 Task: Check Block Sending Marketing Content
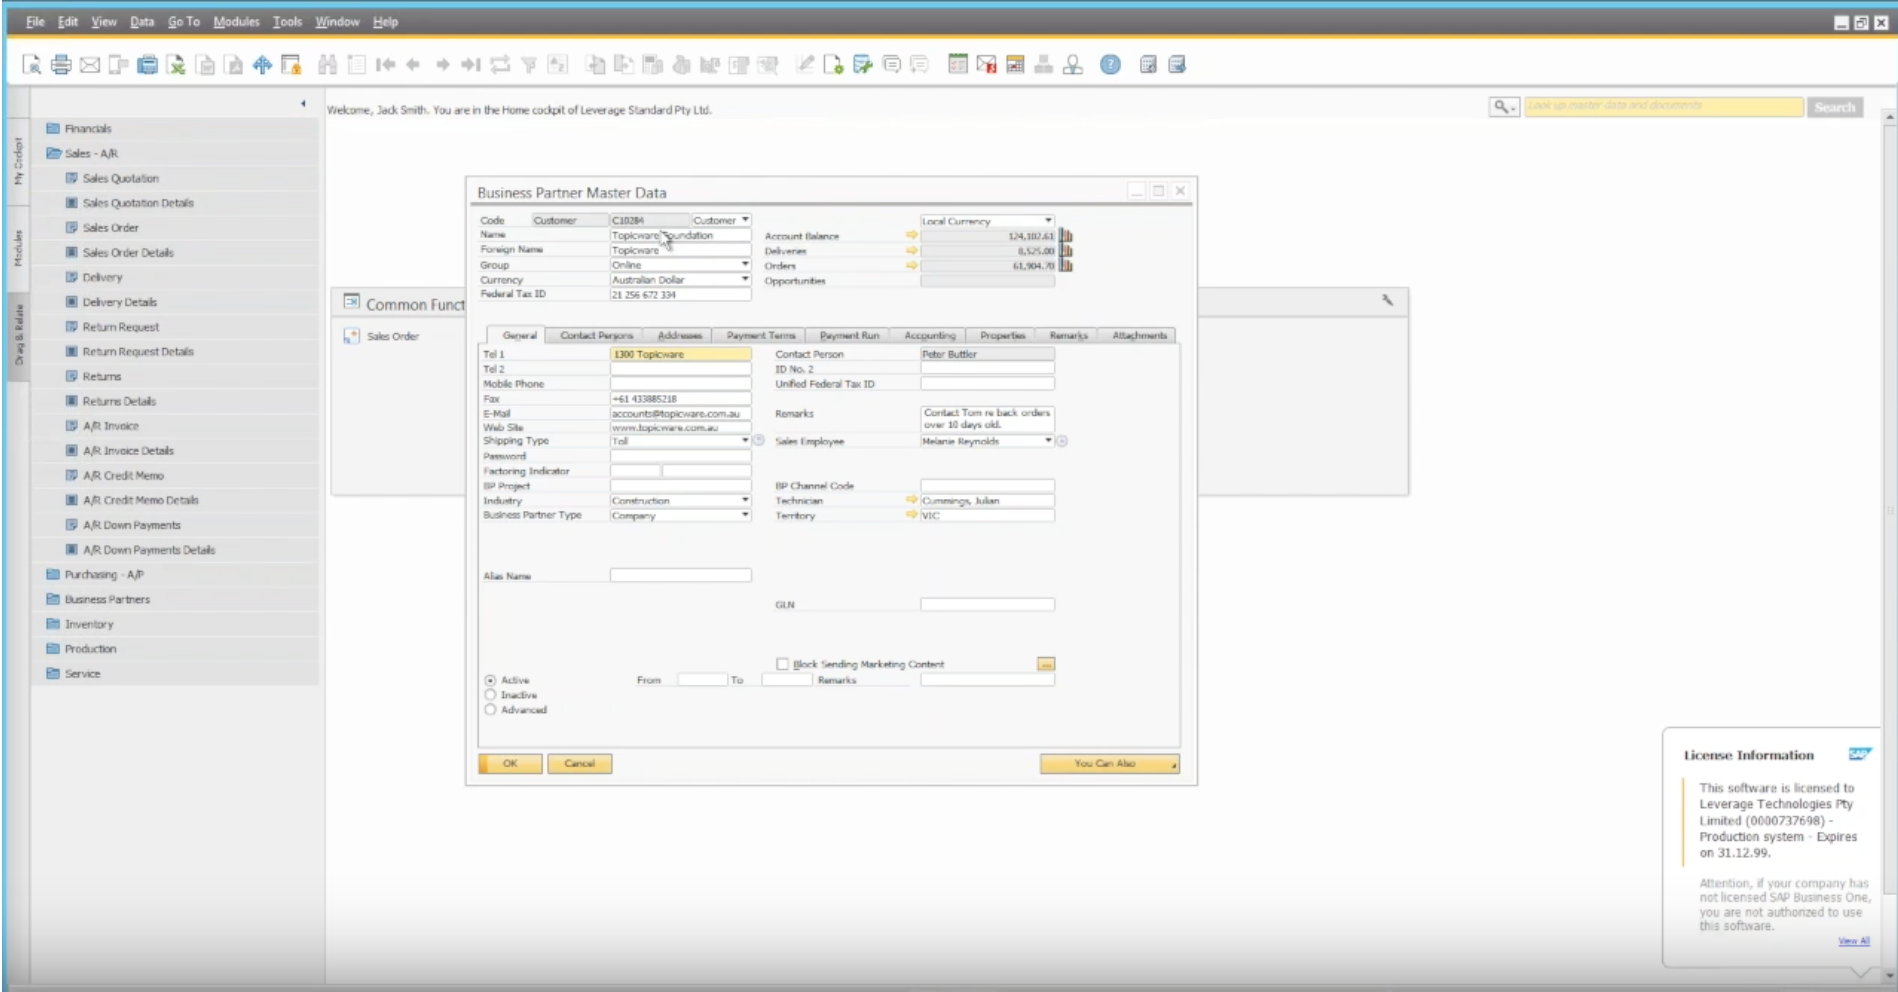point(782,664)
